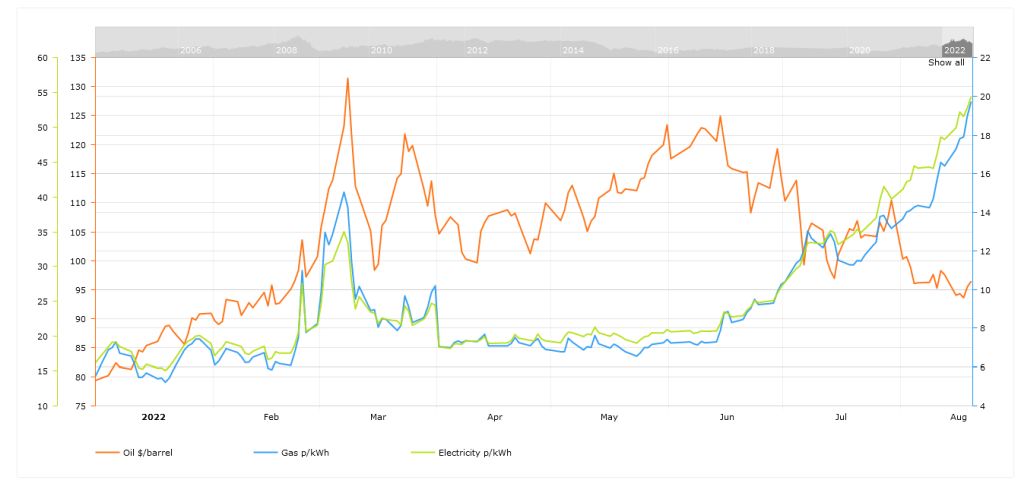Click the May label on the x-axis
1024x490 pixels.
tap(609, 417)
